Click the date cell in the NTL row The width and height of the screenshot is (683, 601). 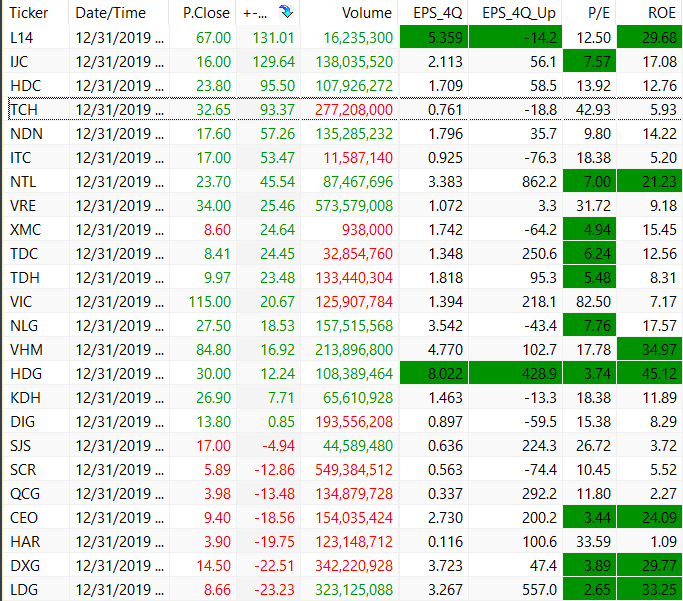[x=119, y=181]
